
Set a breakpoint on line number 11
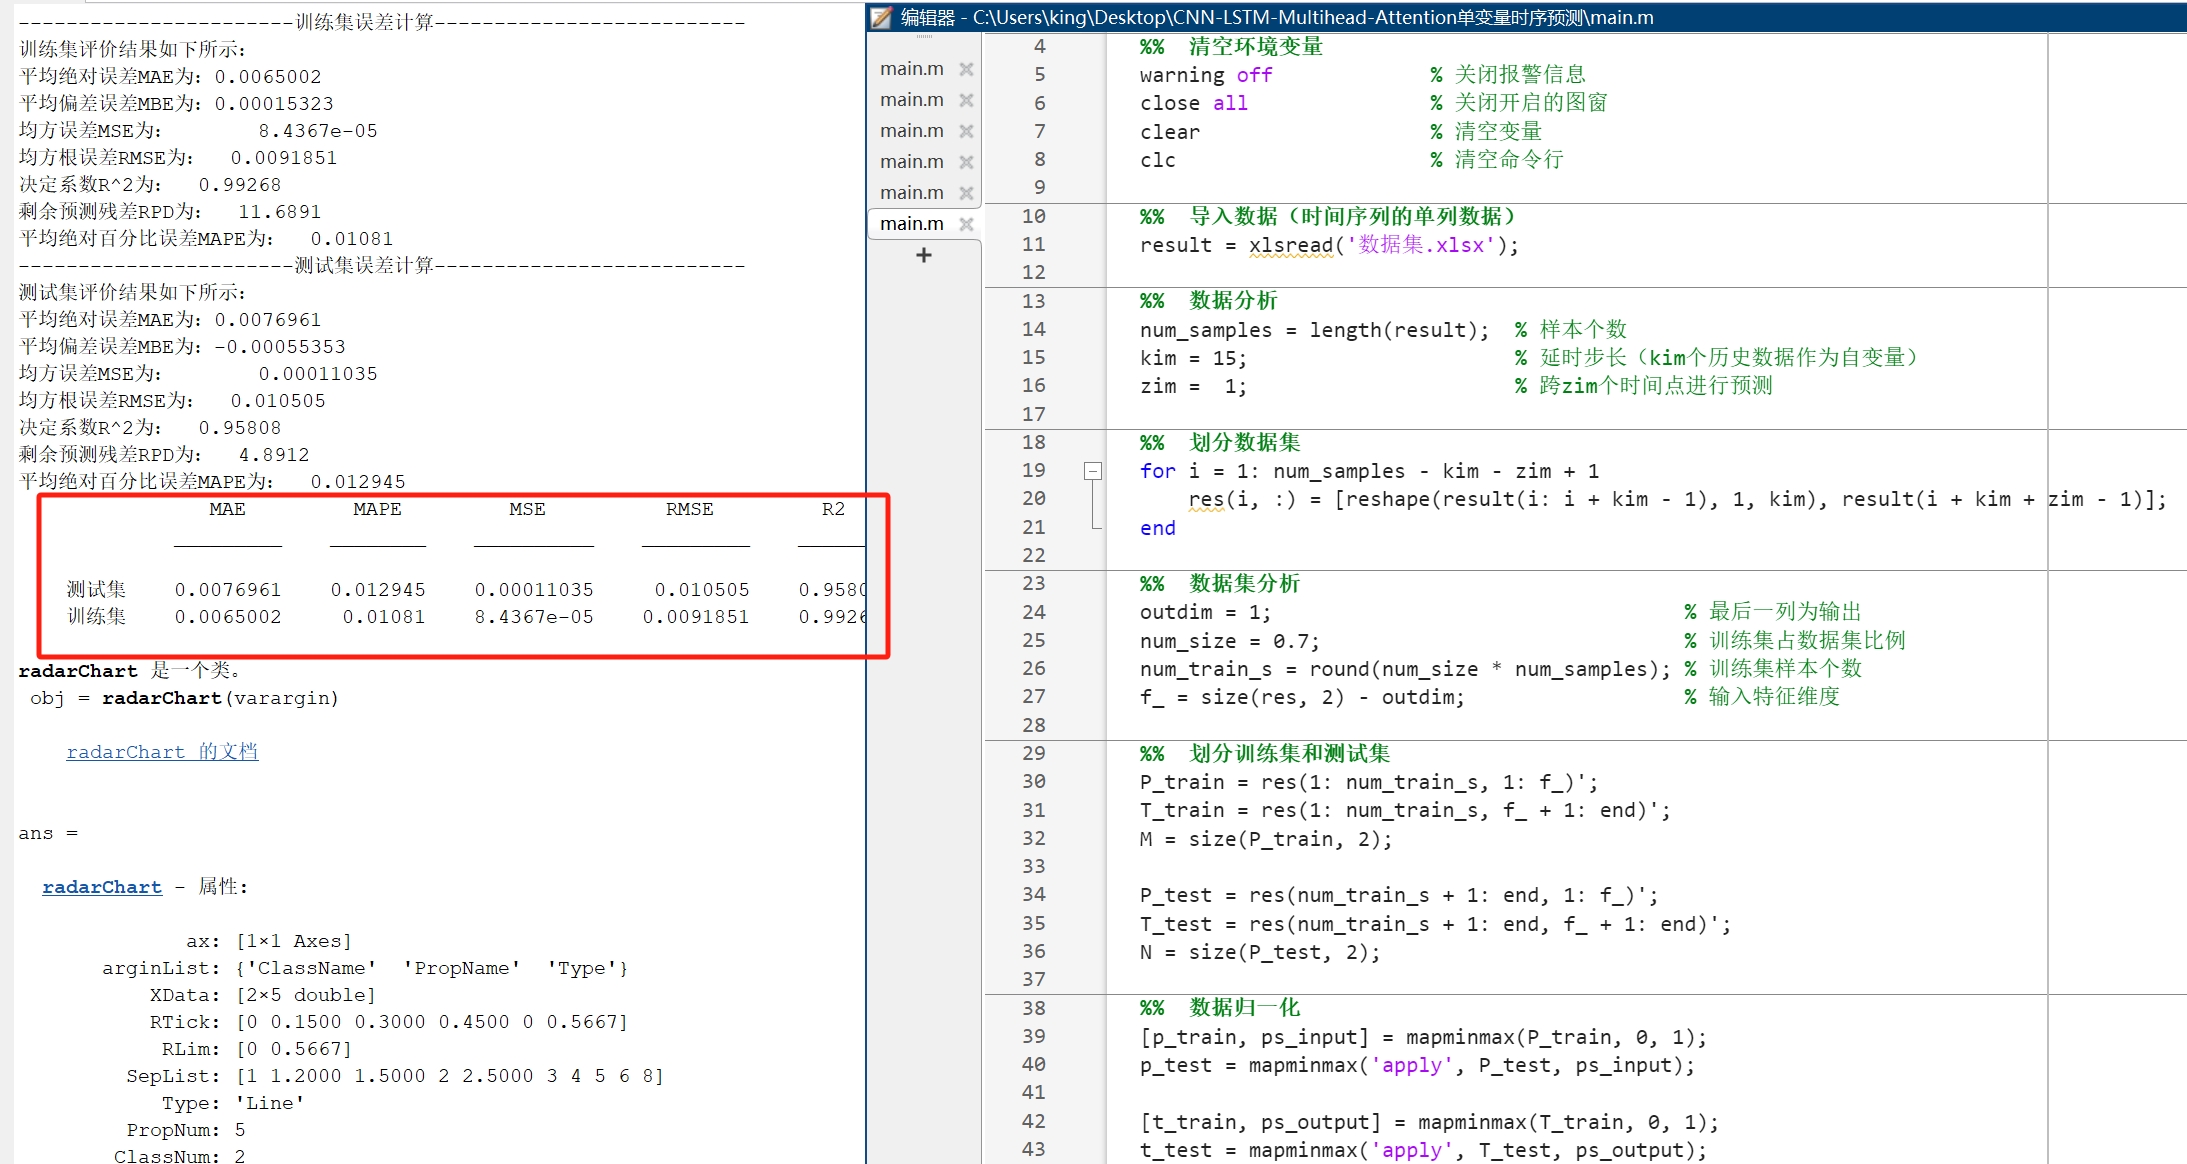pyautogui.click(x=1033, y=245)
